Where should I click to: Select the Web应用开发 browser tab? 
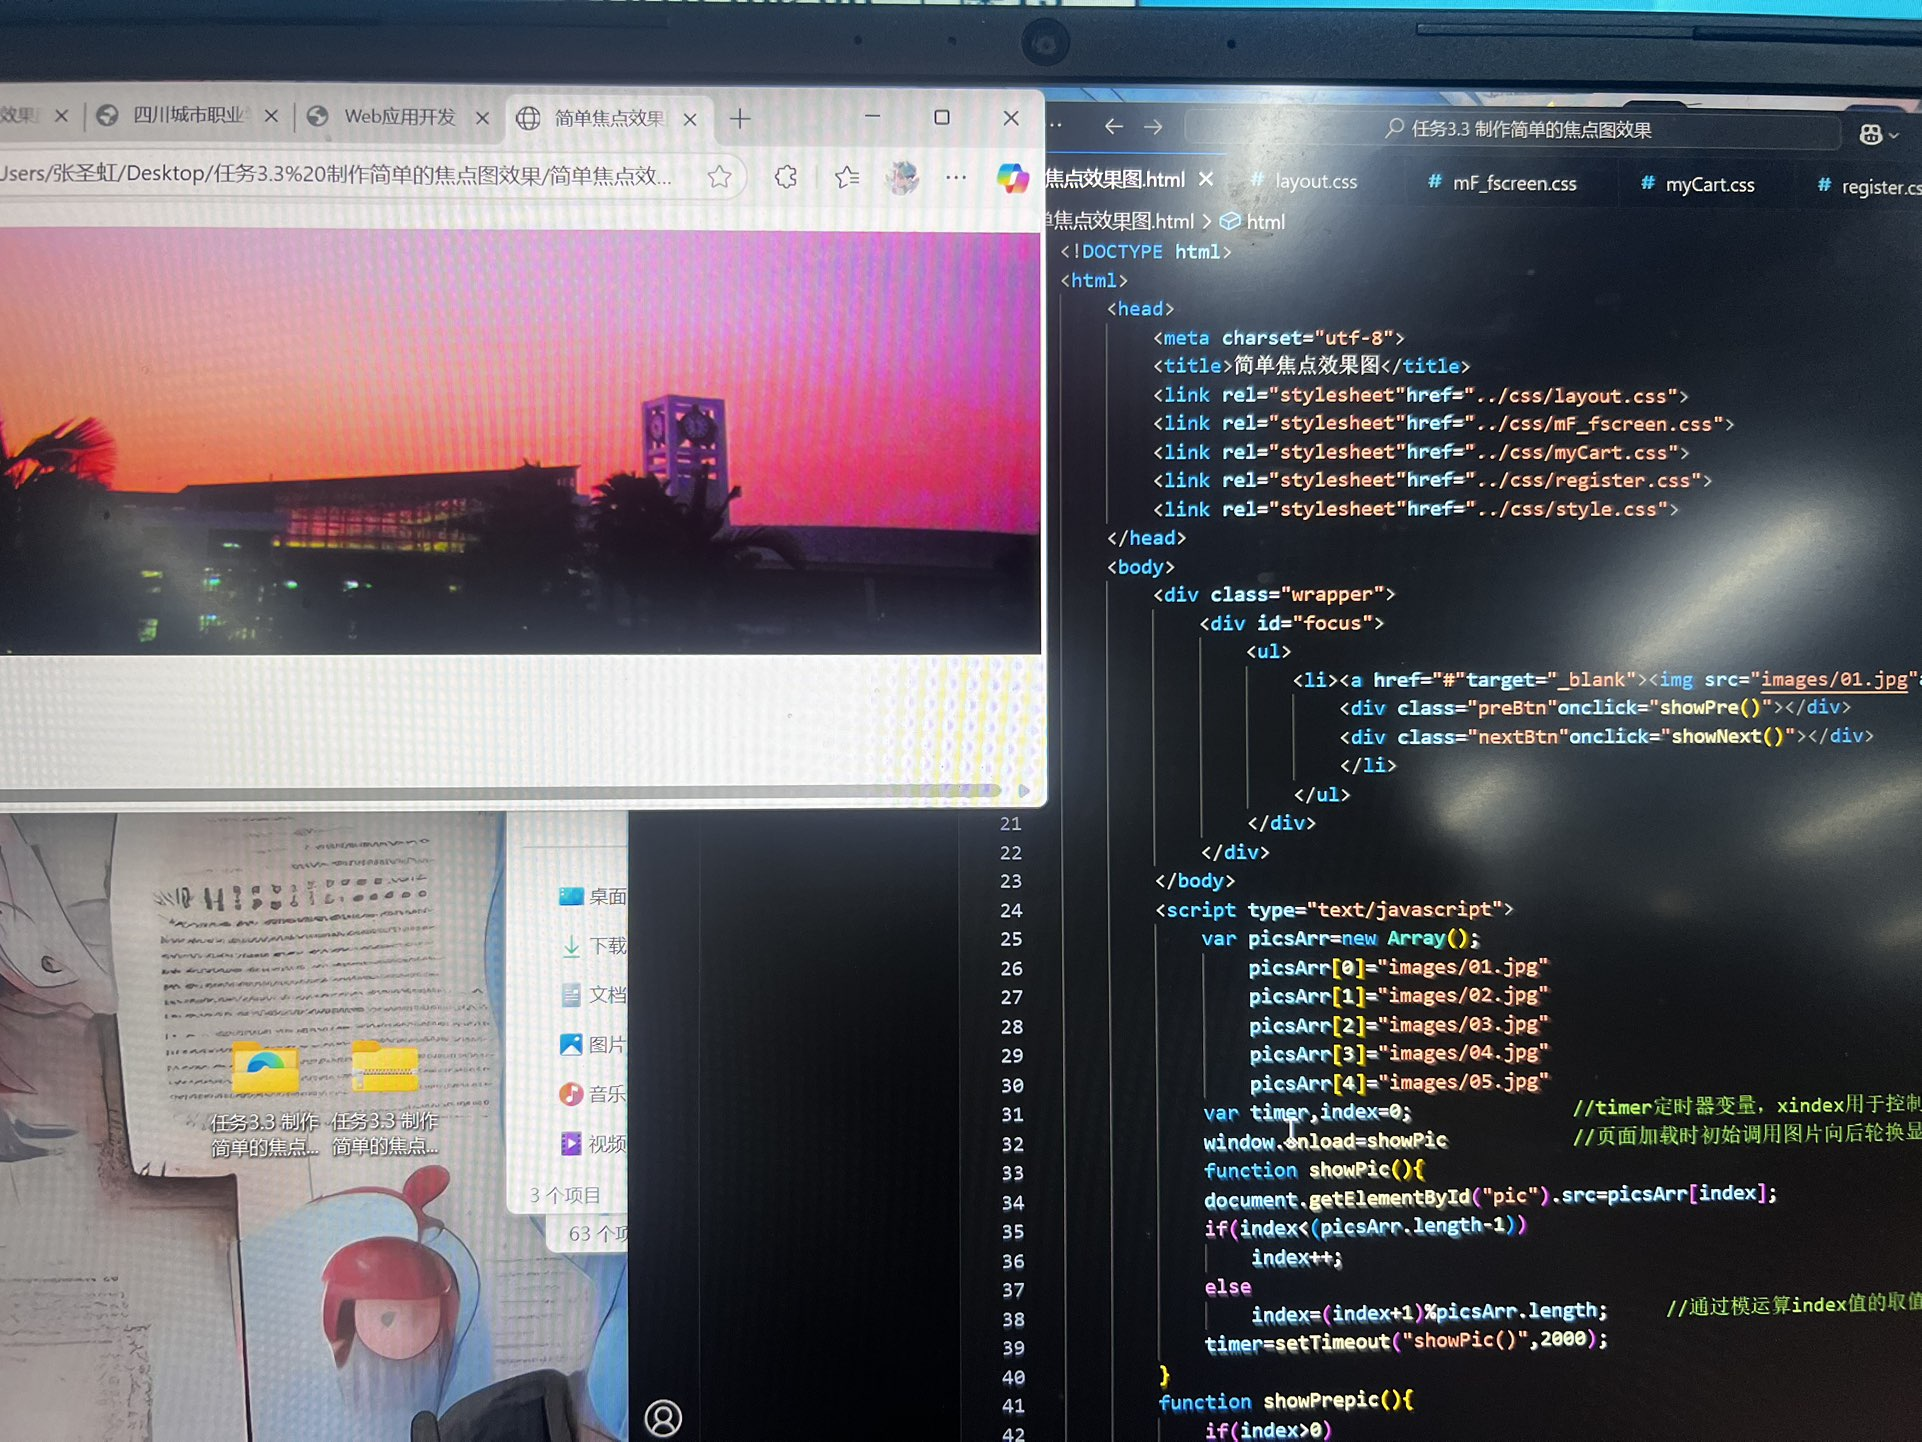[x=399, y=117]
